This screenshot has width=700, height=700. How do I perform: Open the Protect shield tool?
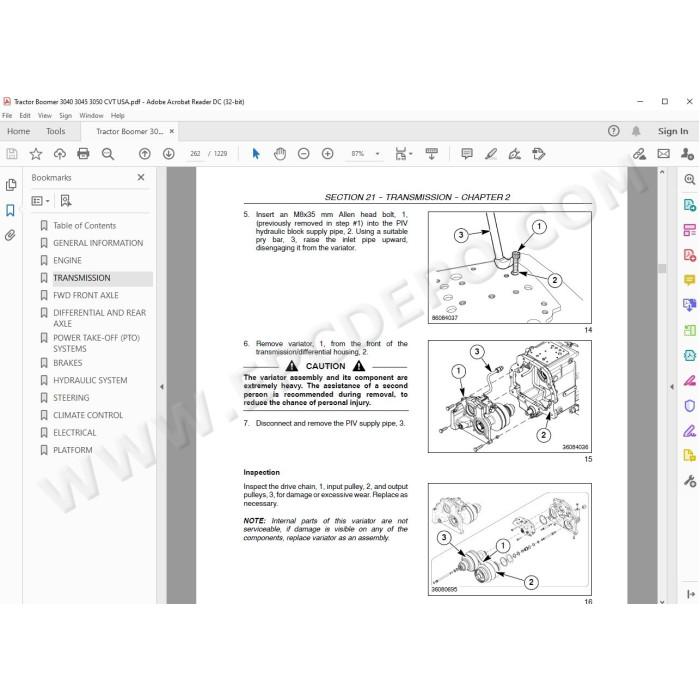690,405
